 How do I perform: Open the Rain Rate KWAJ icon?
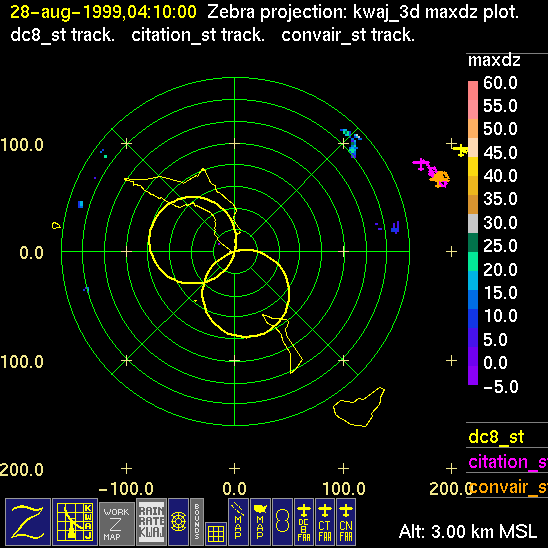151,522
